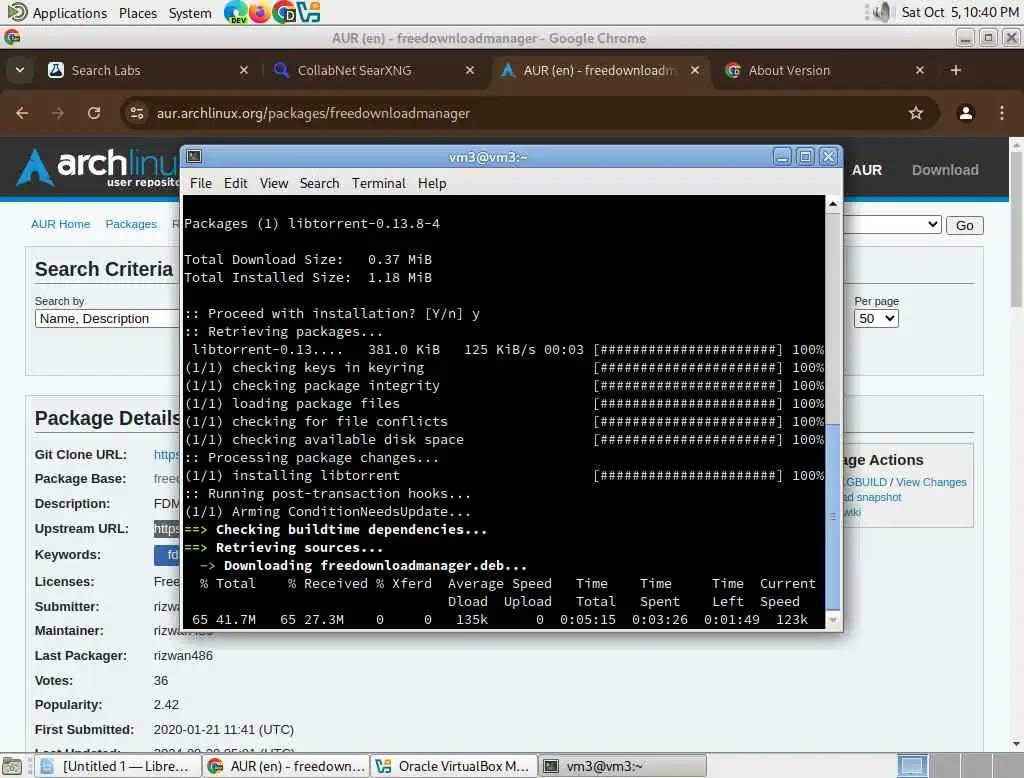Open Download link in site navbar

point(945,170)
